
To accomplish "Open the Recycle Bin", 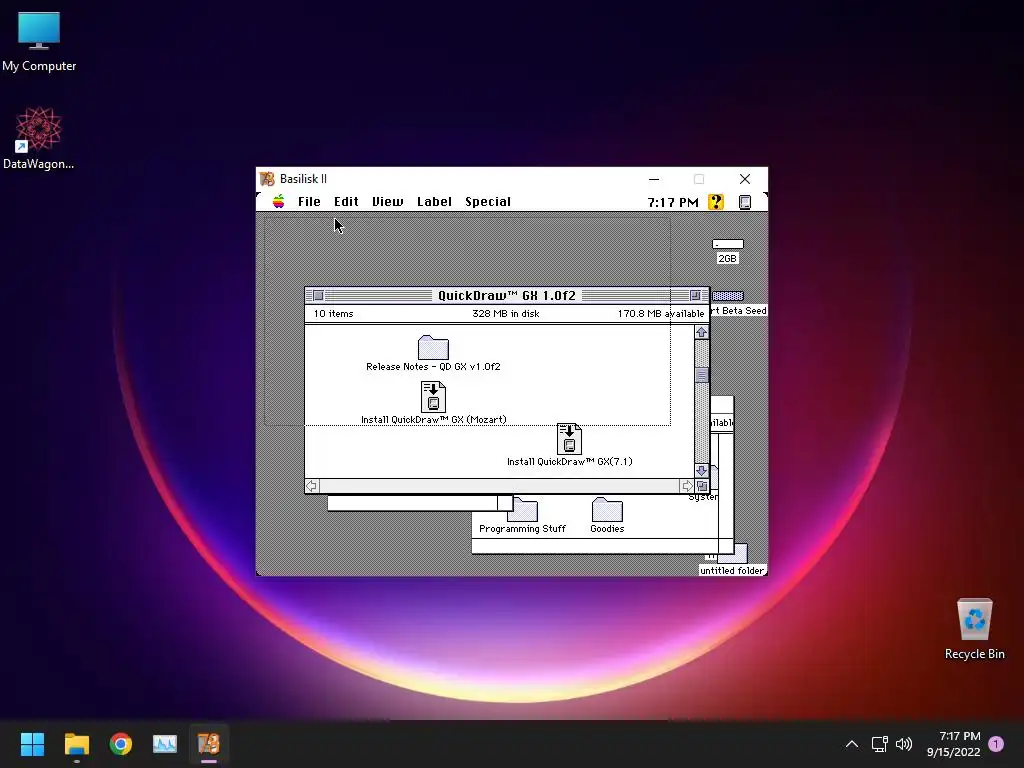I will (x=974, y=629).
